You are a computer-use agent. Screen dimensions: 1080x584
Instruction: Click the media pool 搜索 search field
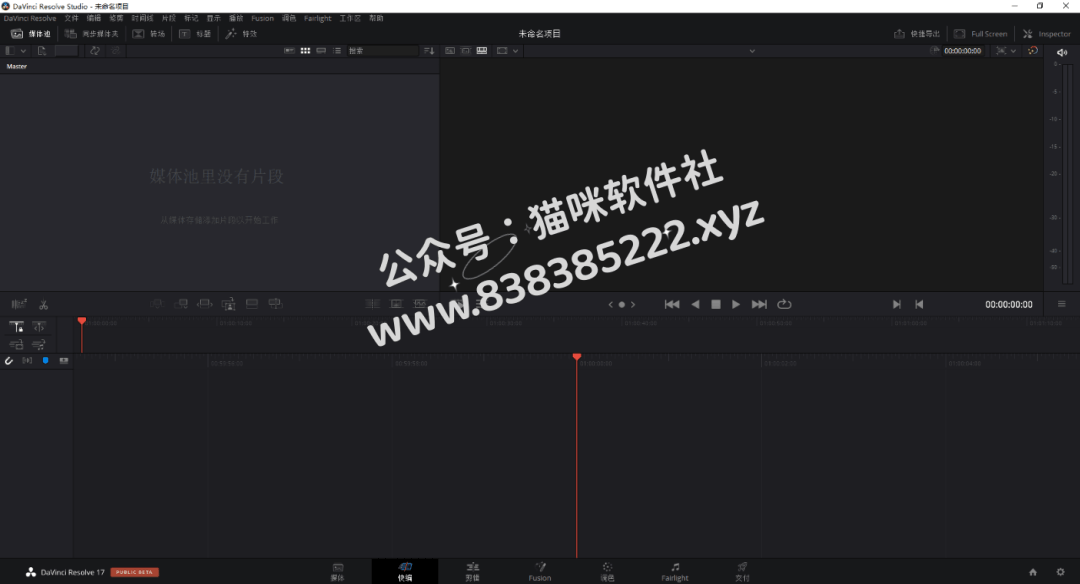(x=382, y=51)
